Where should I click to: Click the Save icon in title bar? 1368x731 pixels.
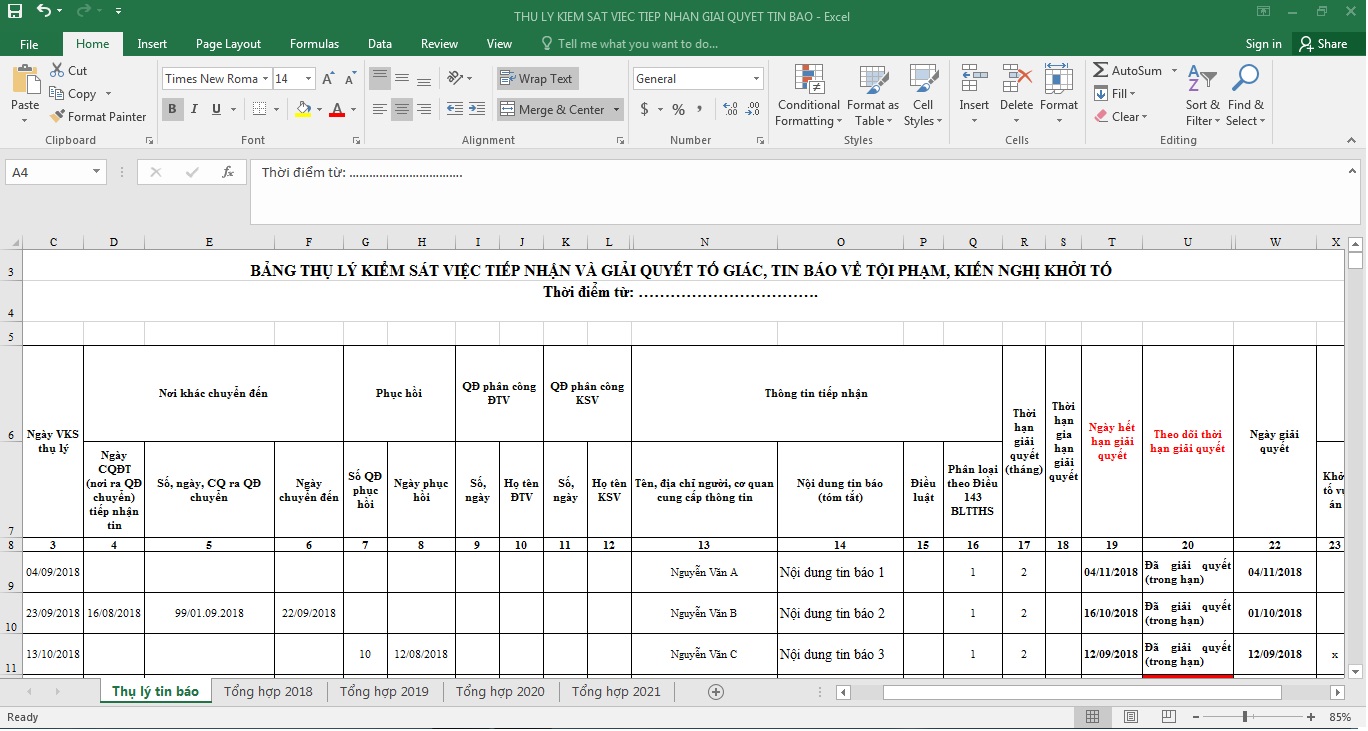coord(15,12)
